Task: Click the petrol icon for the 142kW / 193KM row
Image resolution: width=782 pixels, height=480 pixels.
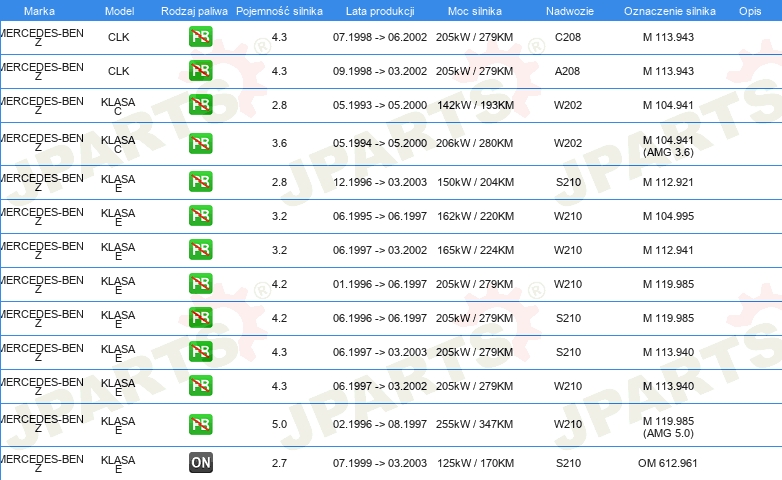Action: 200,105
